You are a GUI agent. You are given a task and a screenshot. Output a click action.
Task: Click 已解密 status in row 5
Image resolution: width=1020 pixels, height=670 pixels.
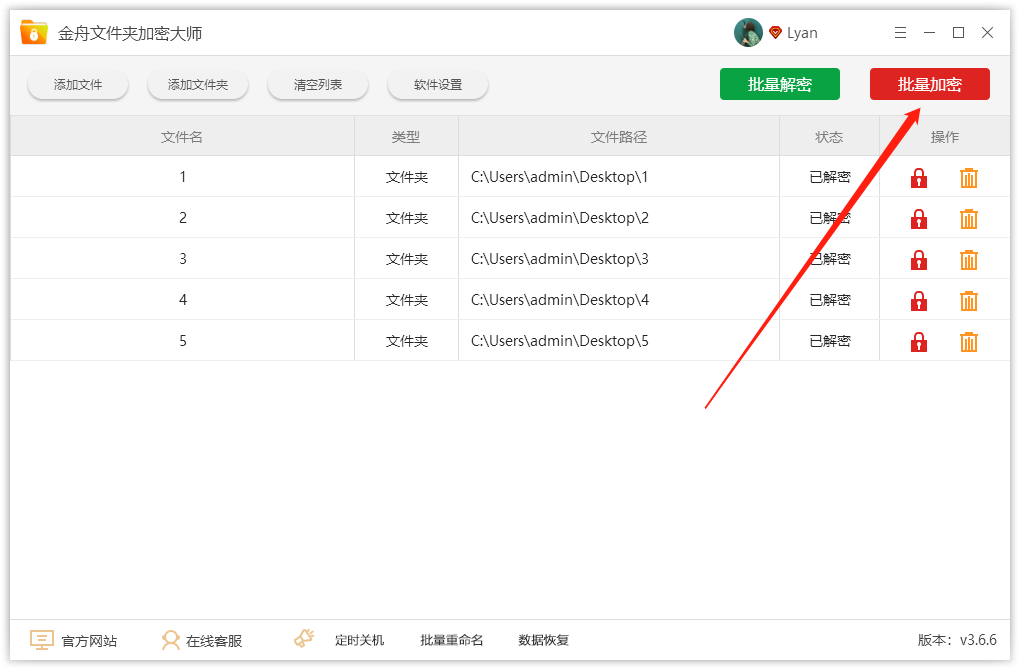830,341
